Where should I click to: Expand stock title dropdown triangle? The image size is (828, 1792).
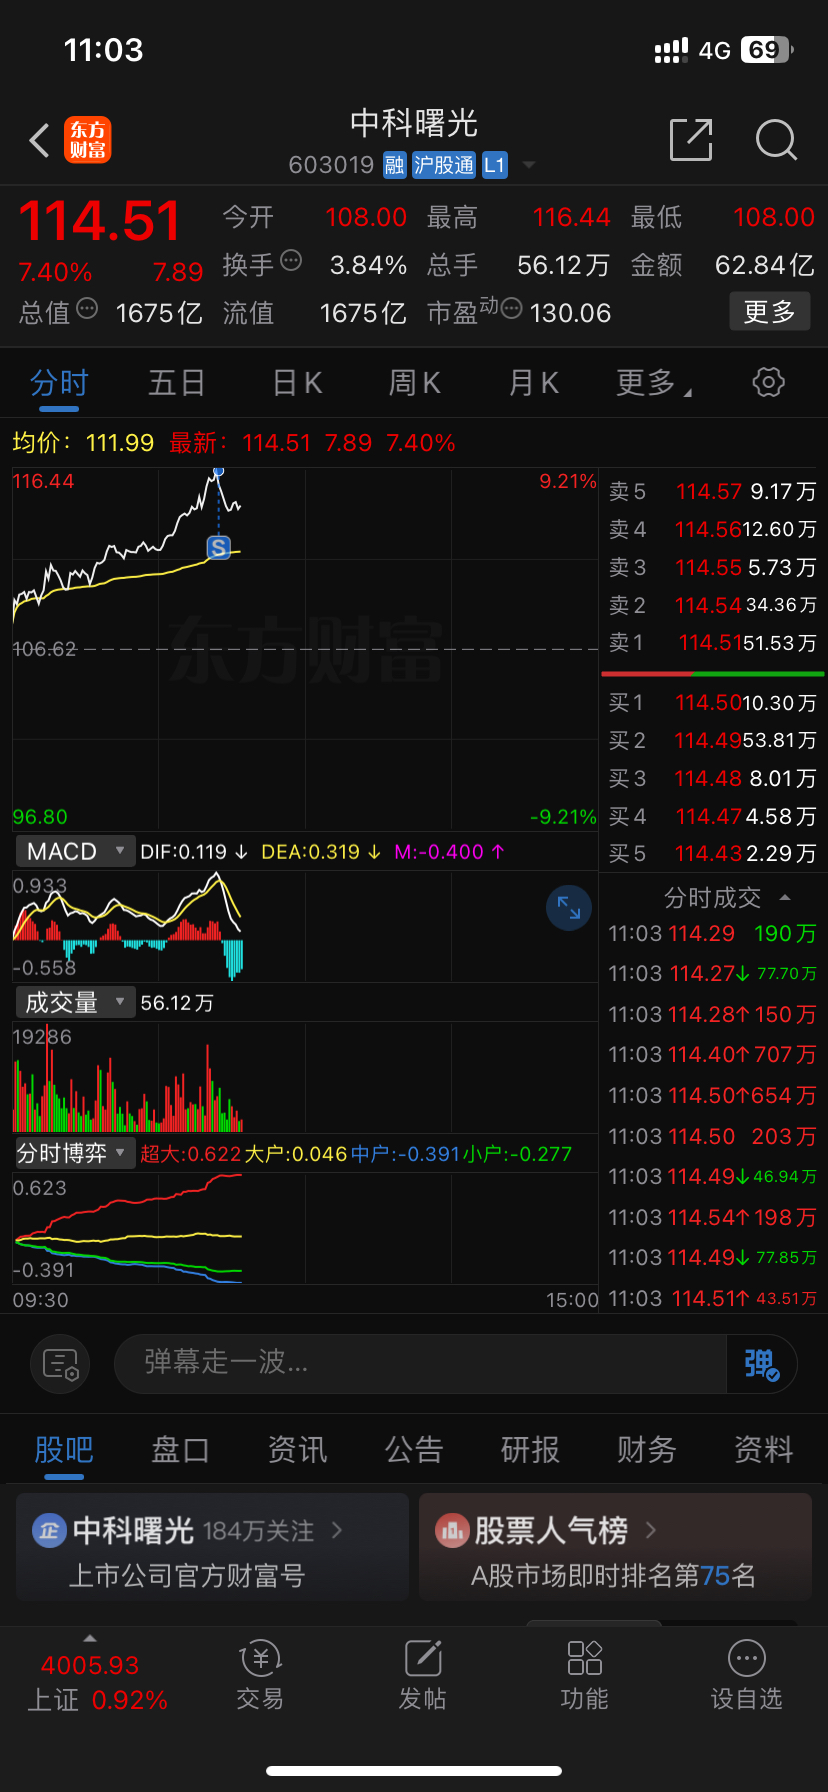pos(529,165)
